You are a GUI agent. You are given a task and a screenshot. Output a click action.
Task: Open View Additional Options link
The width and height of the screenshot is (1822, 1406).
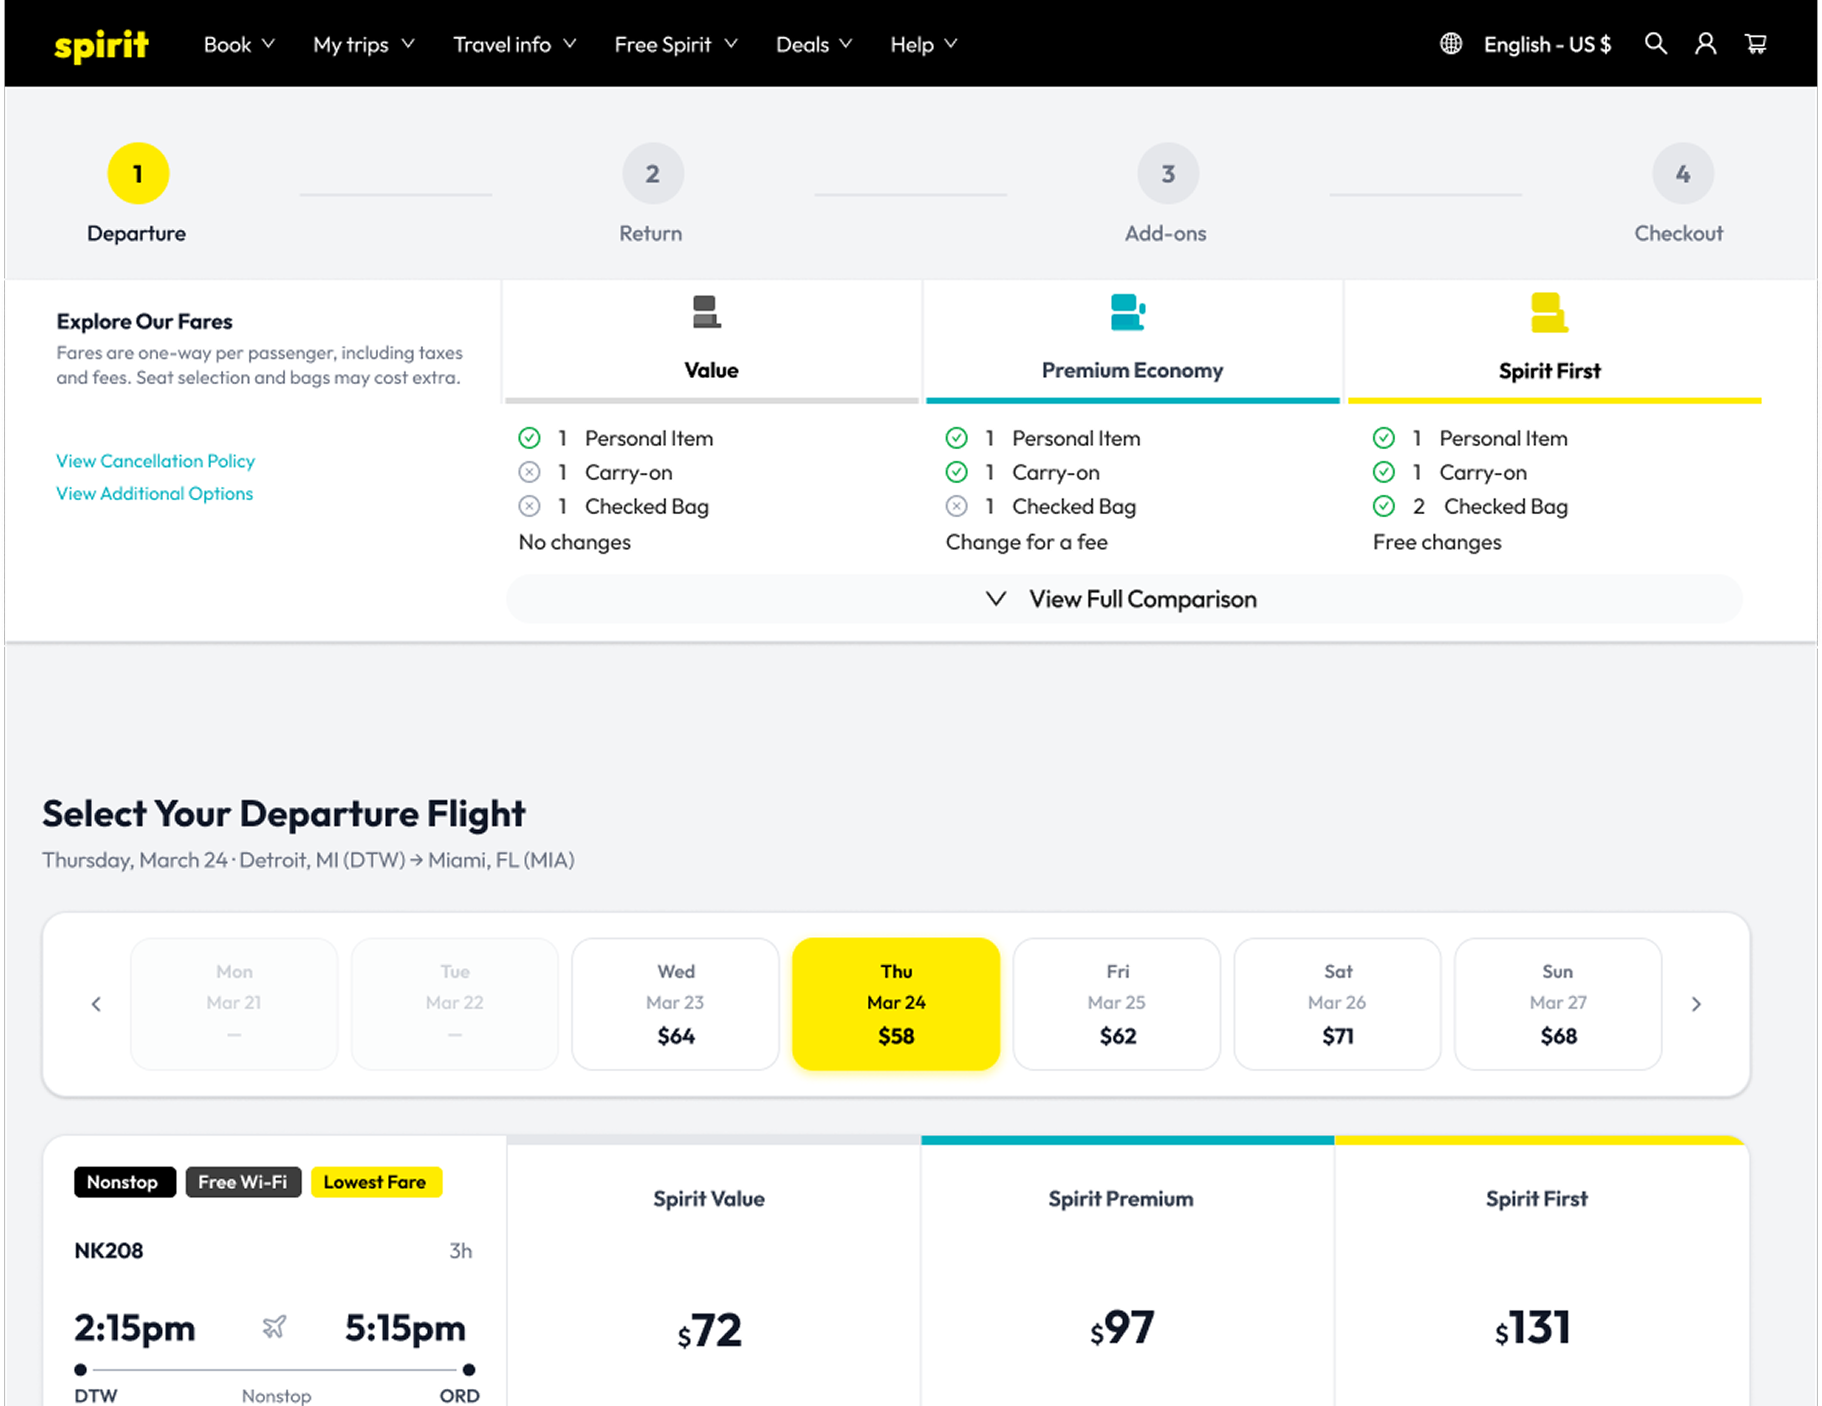tap(154, 493)
